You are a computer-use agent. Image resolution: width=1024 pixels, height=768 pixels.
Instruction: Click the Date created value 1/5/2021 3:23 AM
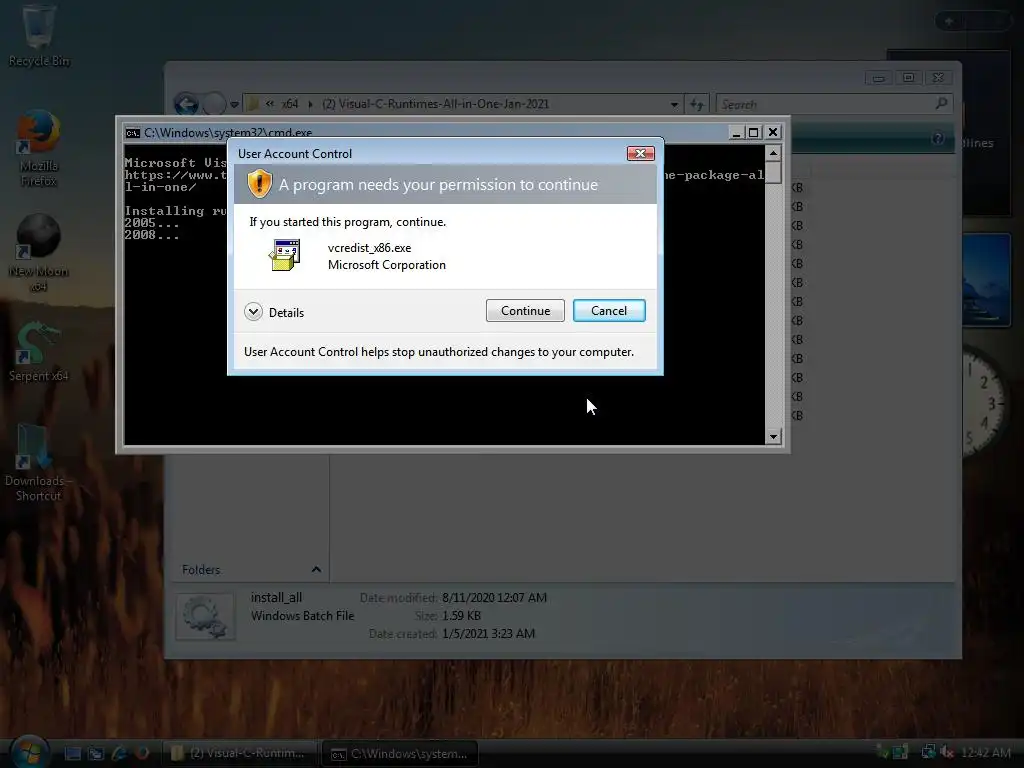pyautogui.click(x=488, y=633)
